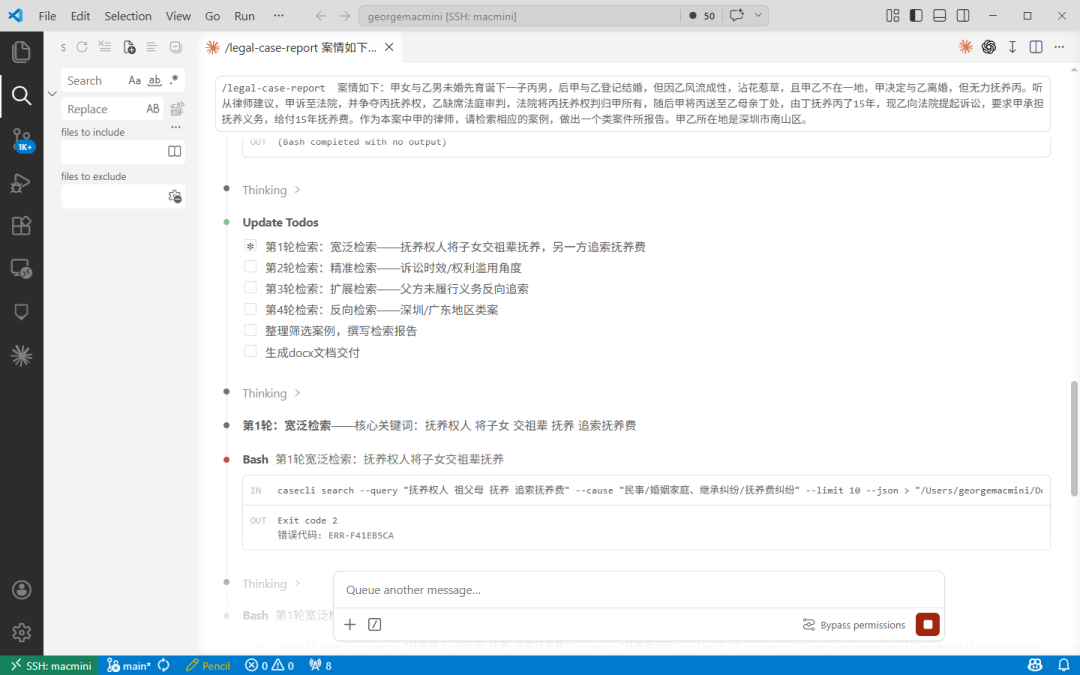Open the Edit menu
This screenshot has height=675, width=1080.
[x=81, y=16]
